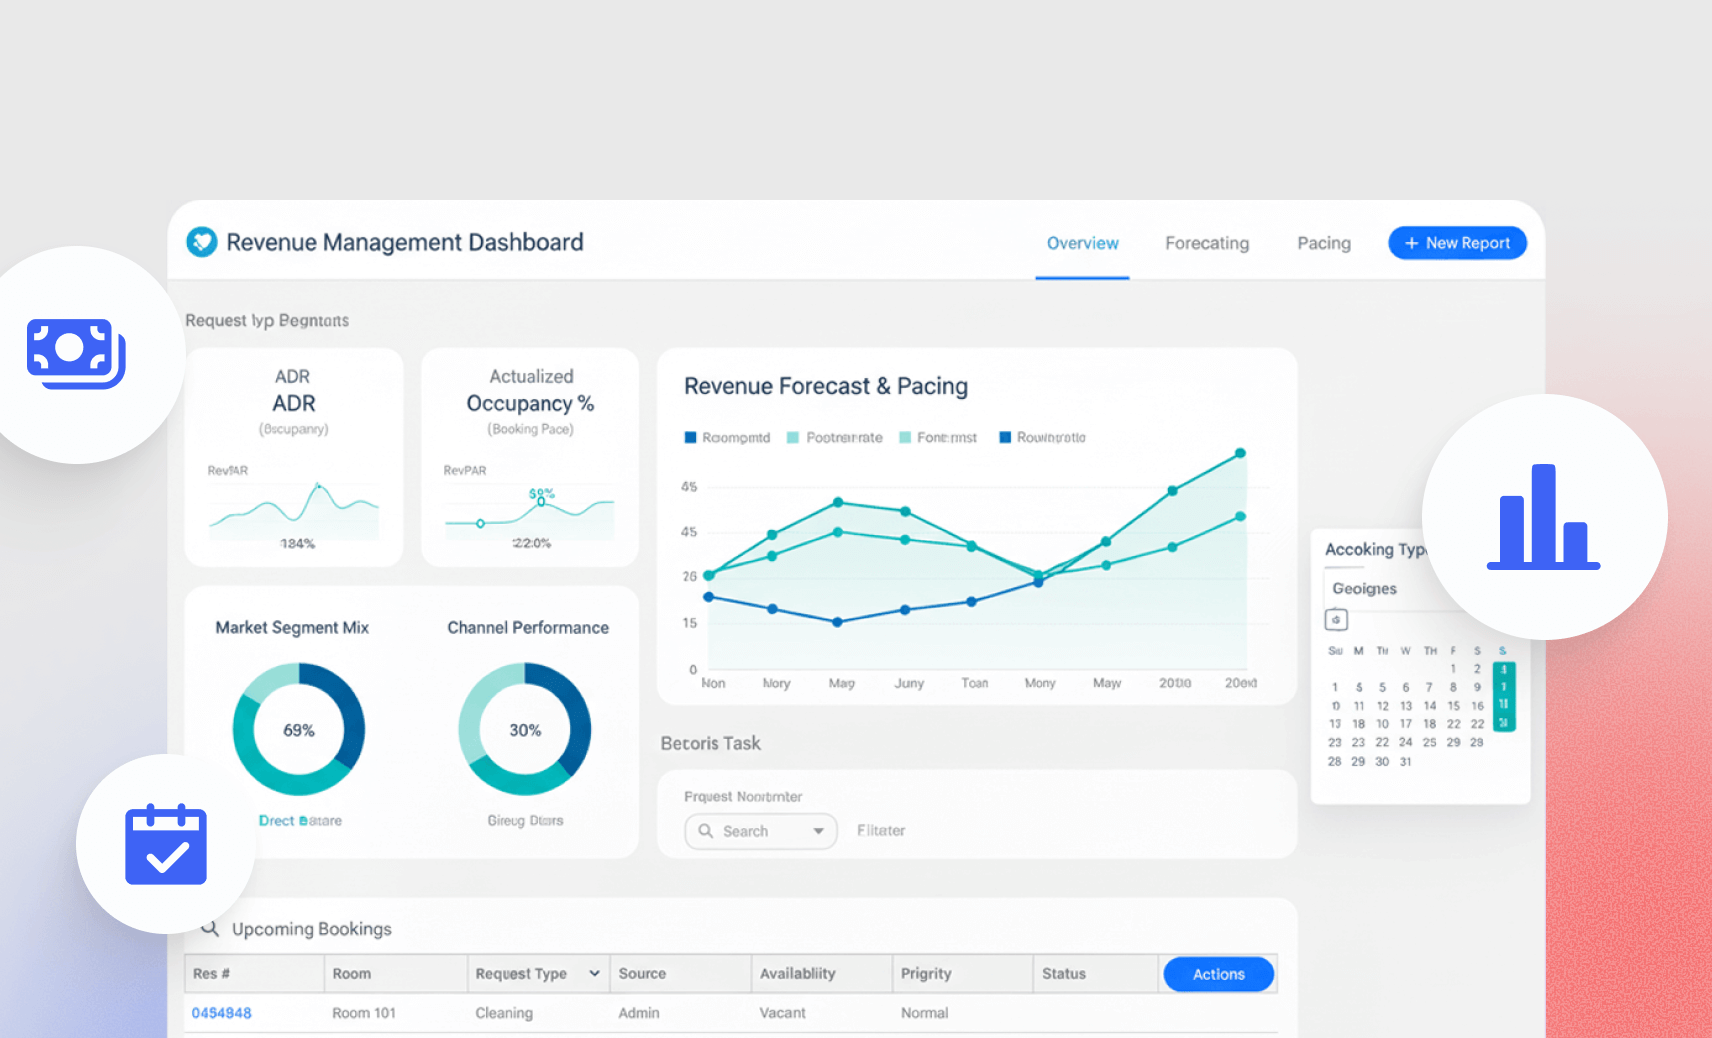
Task: Switch to the Pacing tab
Action: coord(1323,242)
